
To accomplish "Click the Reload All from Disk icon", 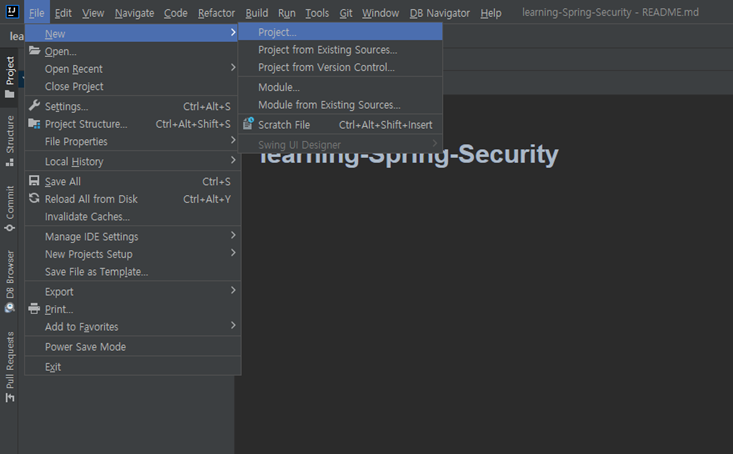I will click(x=34, y=198).
